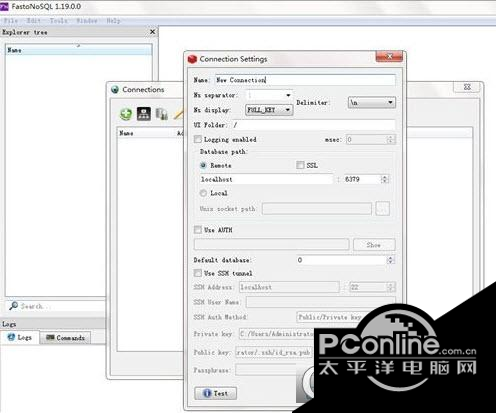Click the black cluster connection icon in Connections
Image resolution: width=496 pixels, height=413 pixels.
(144, 114)
